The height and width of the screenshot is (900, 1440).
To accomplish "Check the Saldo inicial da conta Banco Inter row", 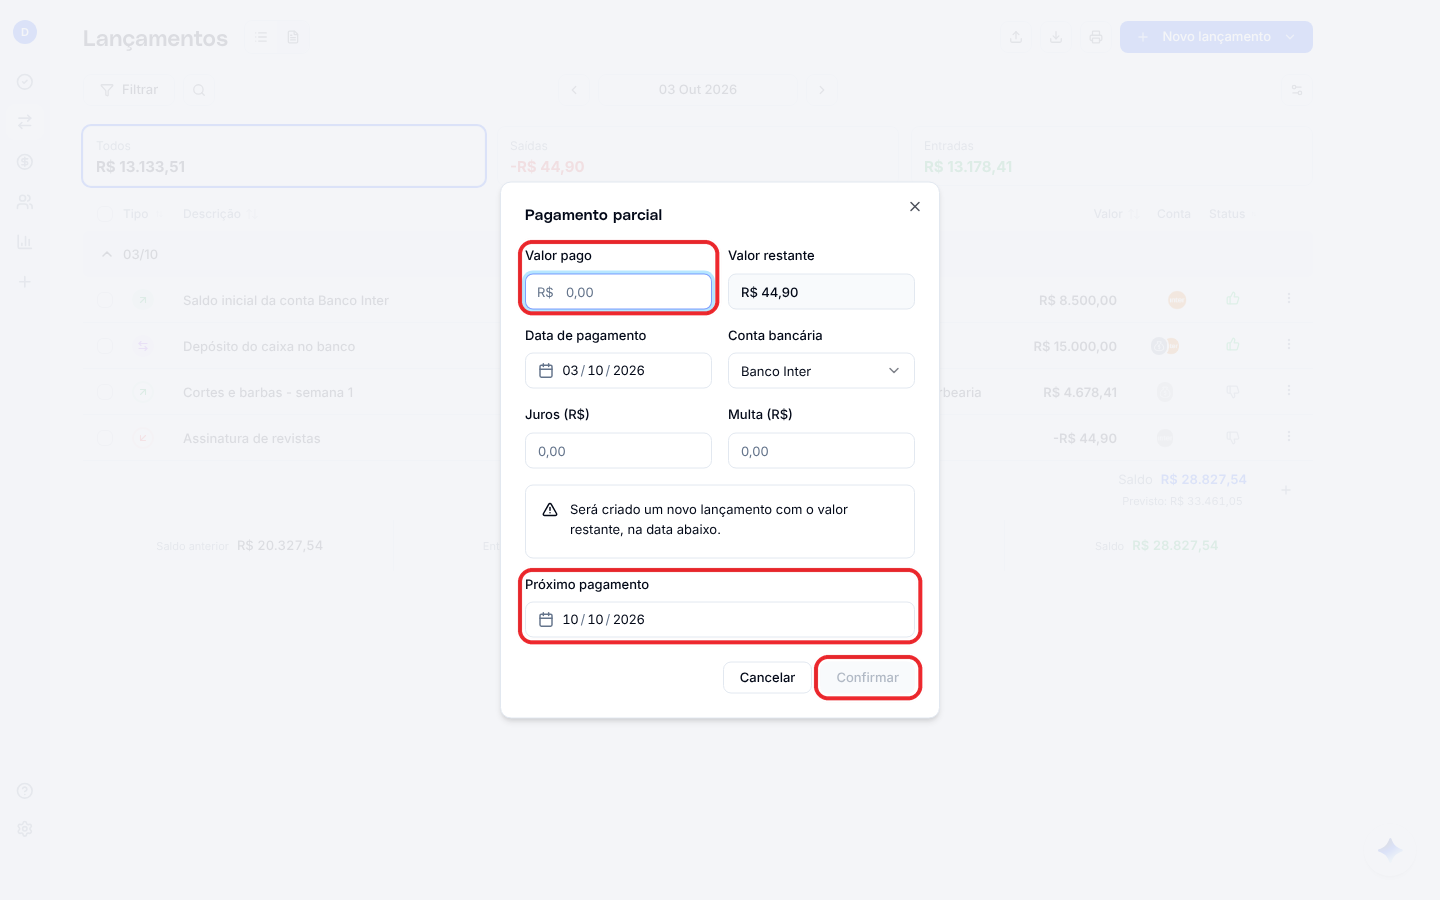I will (x=106, y=300).
